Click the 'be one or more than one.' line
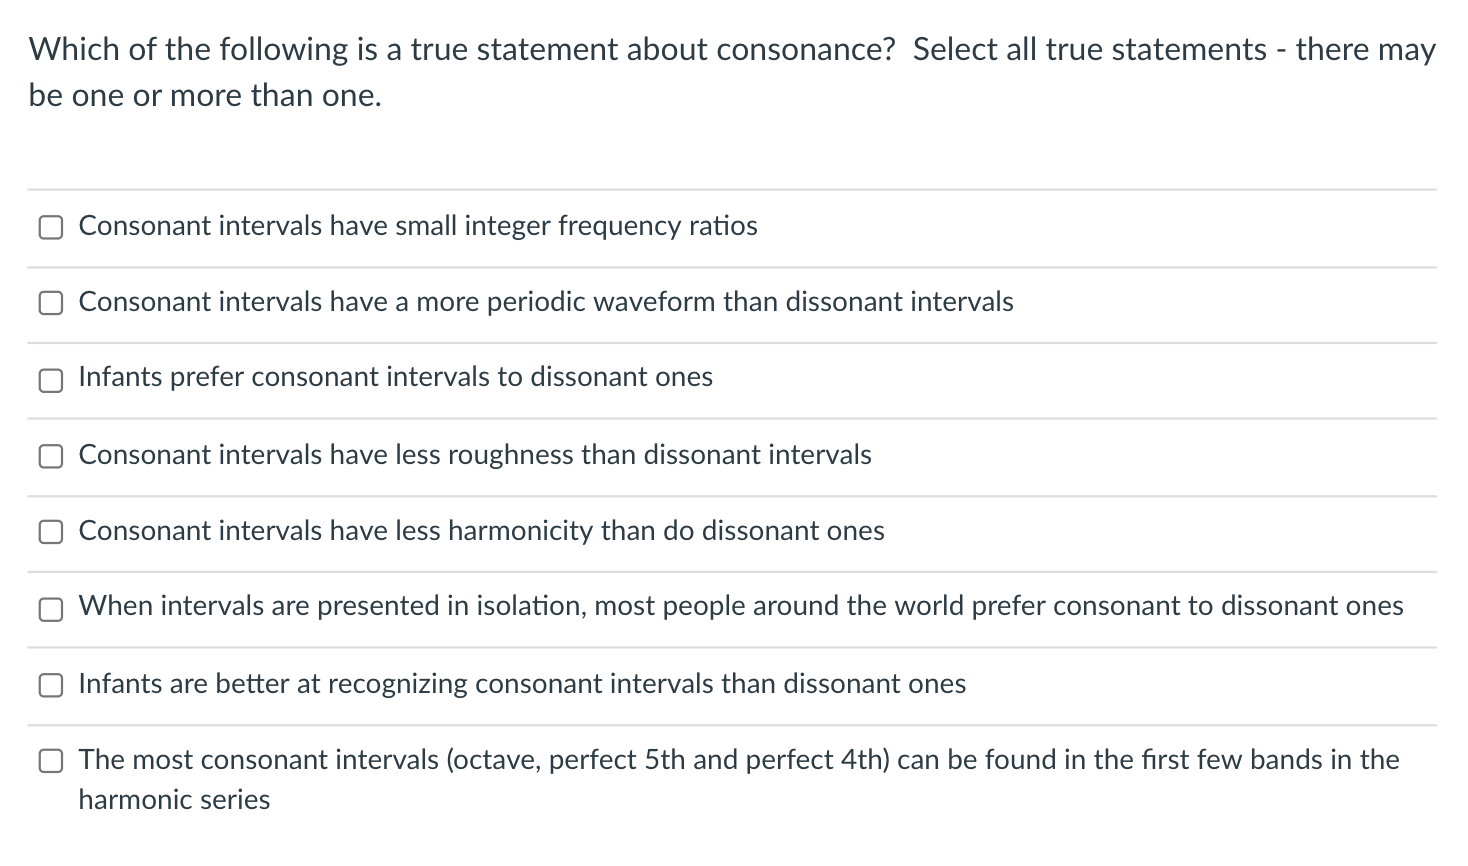Image resolution: width=1468 pixels, height=866 pixels. tap(205, 96)
